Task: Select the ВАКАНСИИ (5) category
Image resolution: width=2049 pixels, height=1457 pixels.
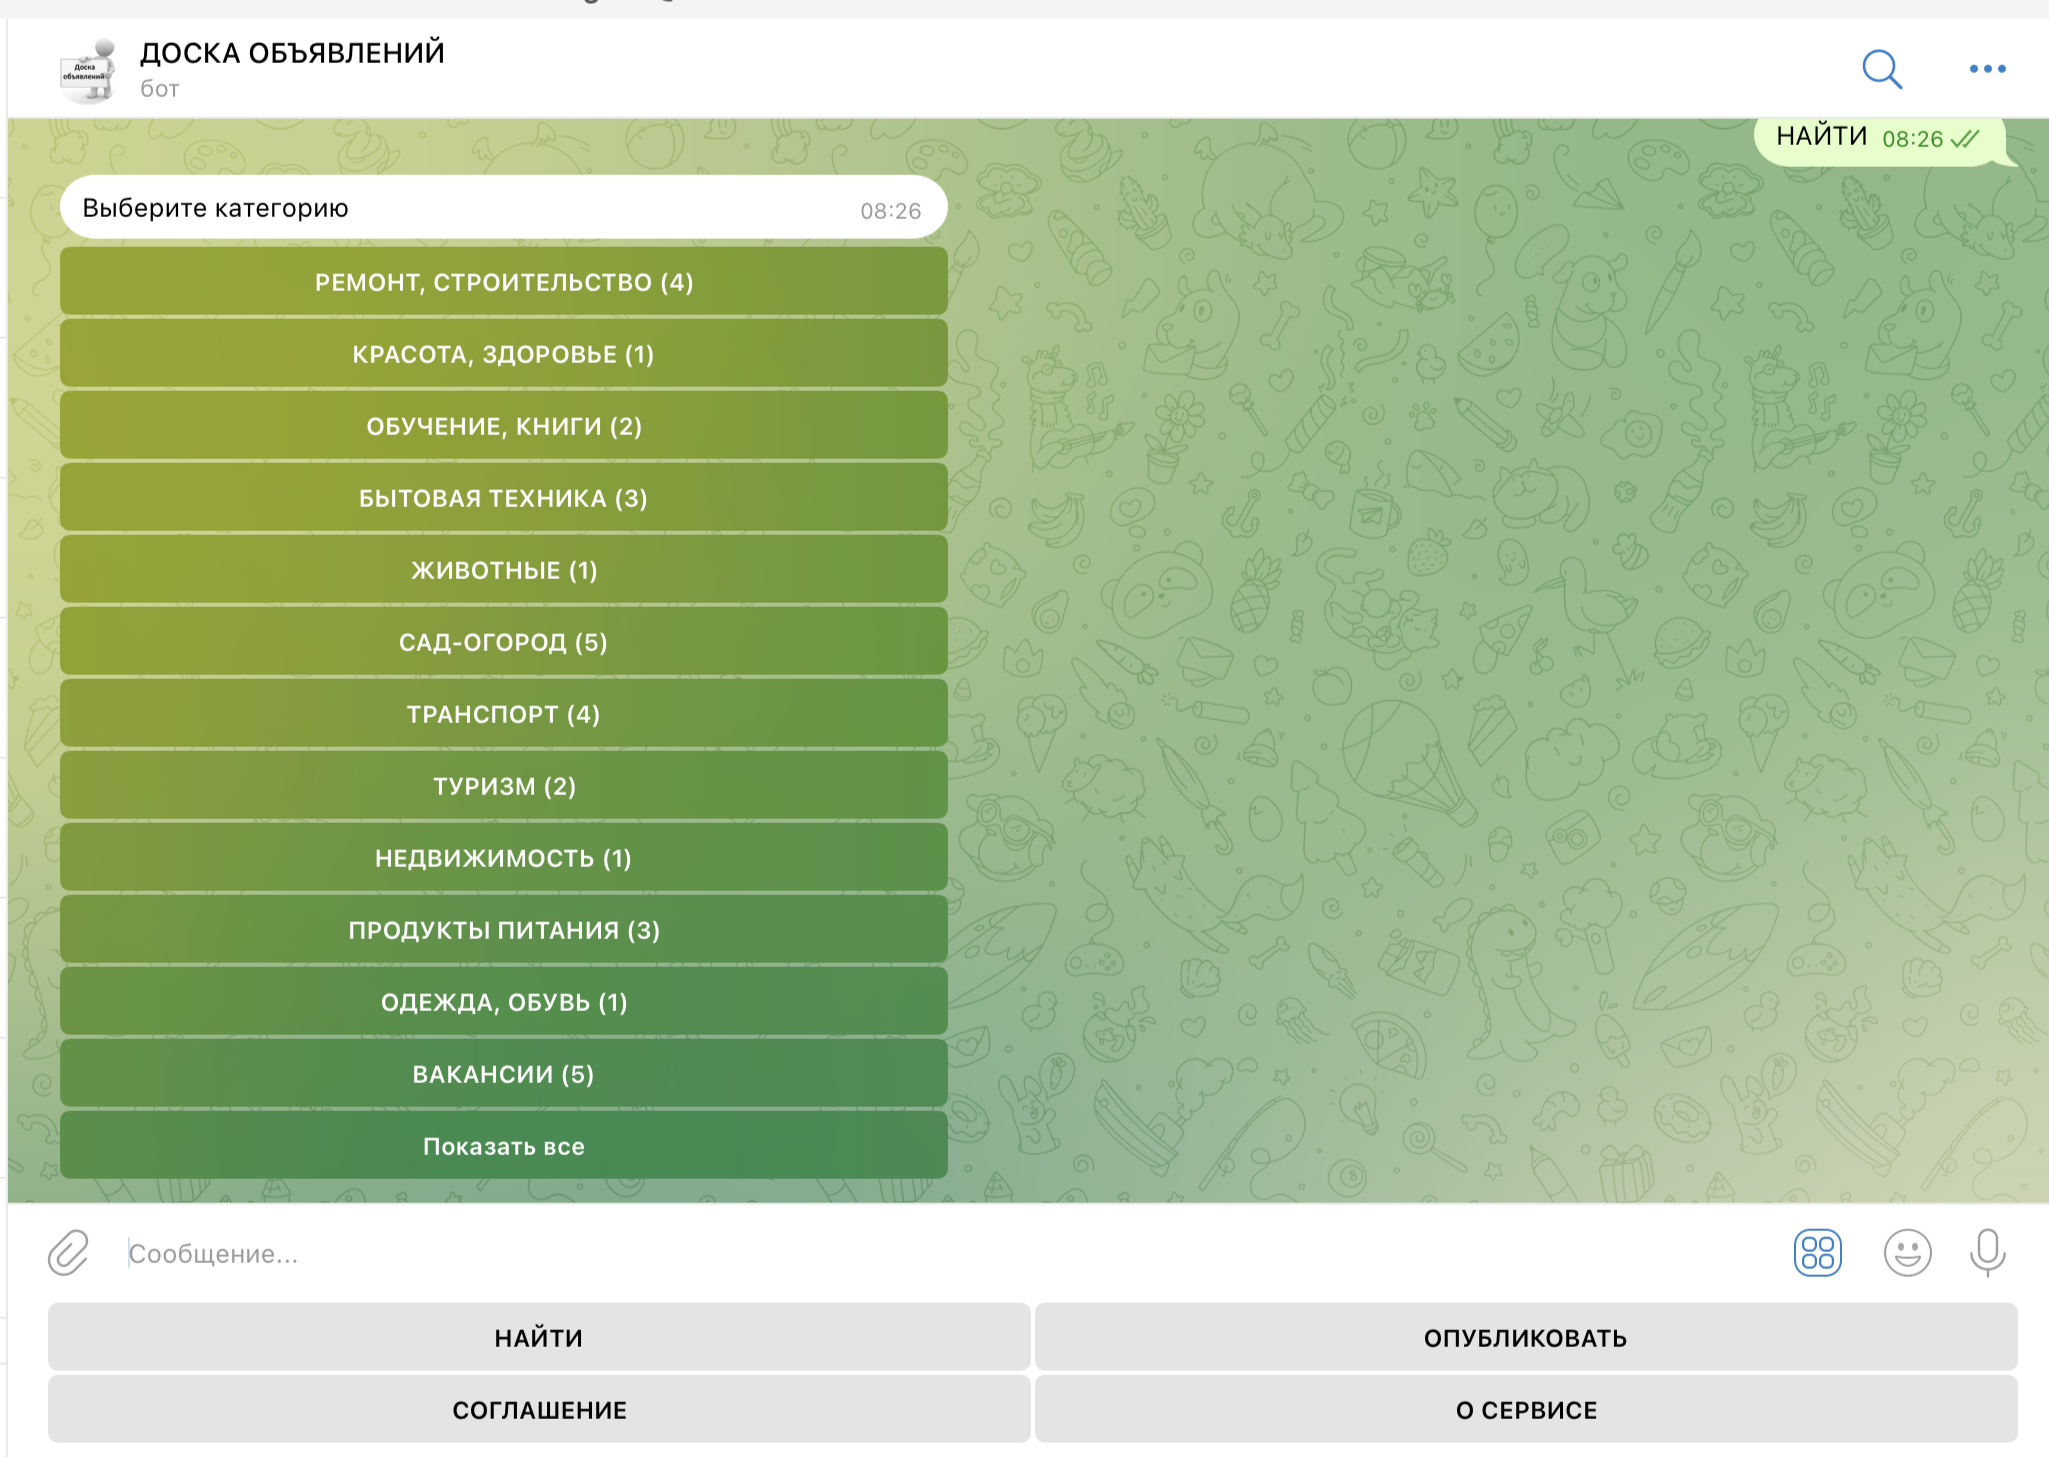Action: (x=503, y=1074)
